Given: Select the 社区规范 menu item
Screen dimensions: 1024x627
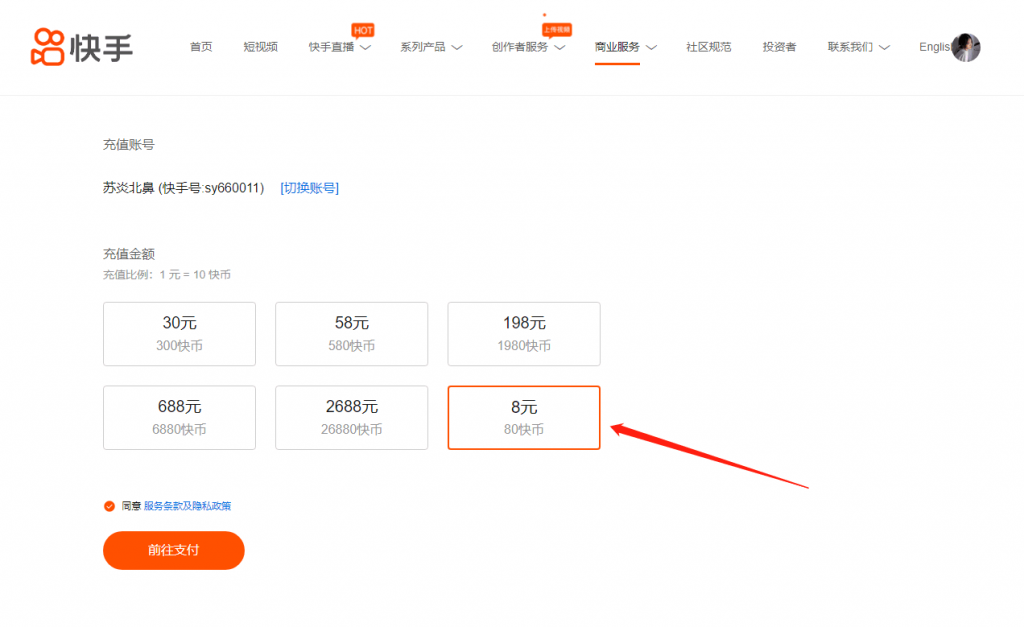Looking at the screenshot, I should tap(708, 46).
